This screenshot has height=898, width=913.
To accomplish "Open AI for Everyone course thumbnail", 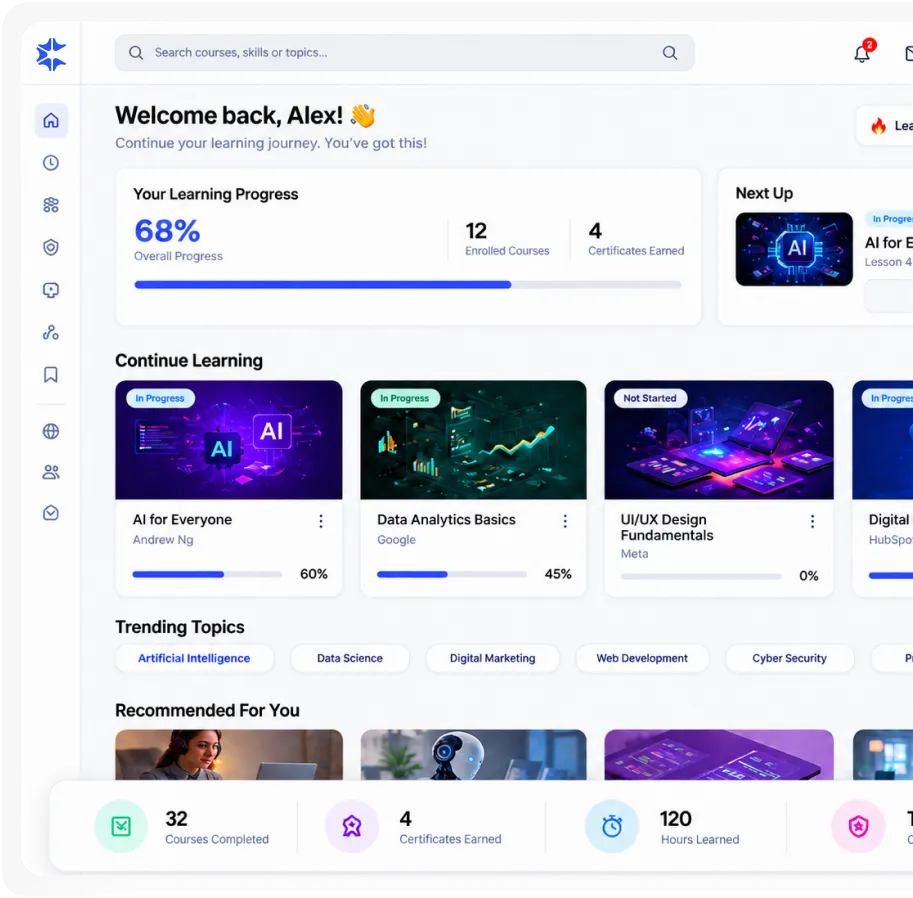I will coord(229,440).
